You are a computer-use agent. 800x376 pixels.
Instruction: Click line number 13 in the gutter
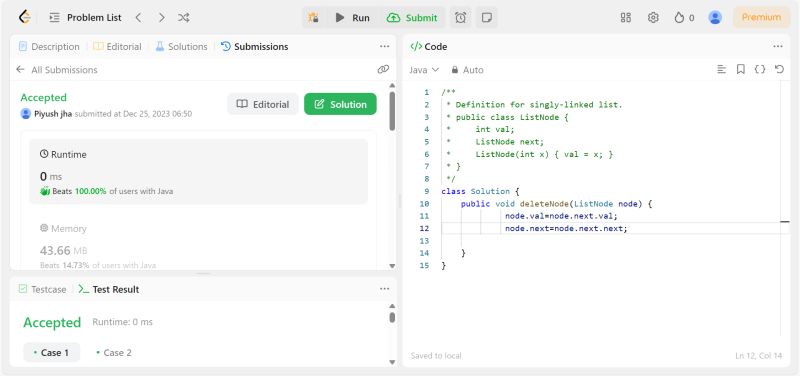coord(424,240)
